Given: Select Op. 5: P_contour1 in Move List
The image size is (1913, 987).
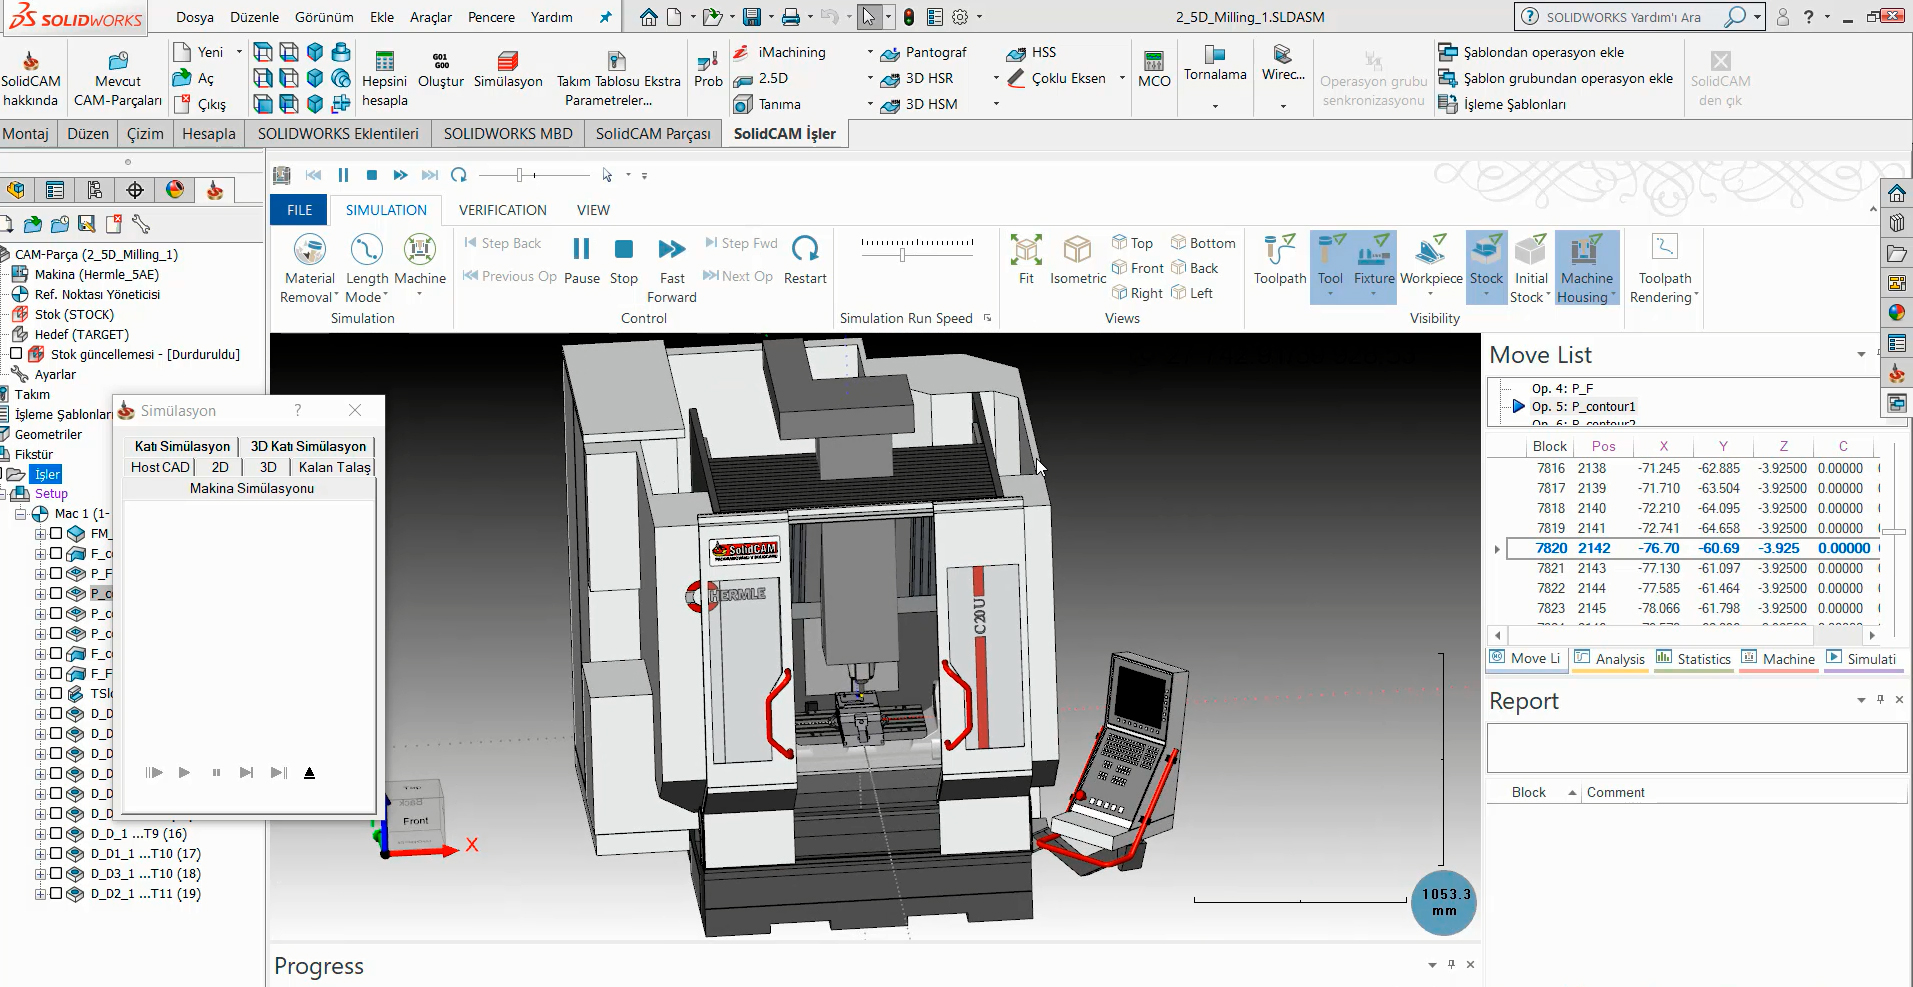Looking at the screenshot, I should point(1583,407).
